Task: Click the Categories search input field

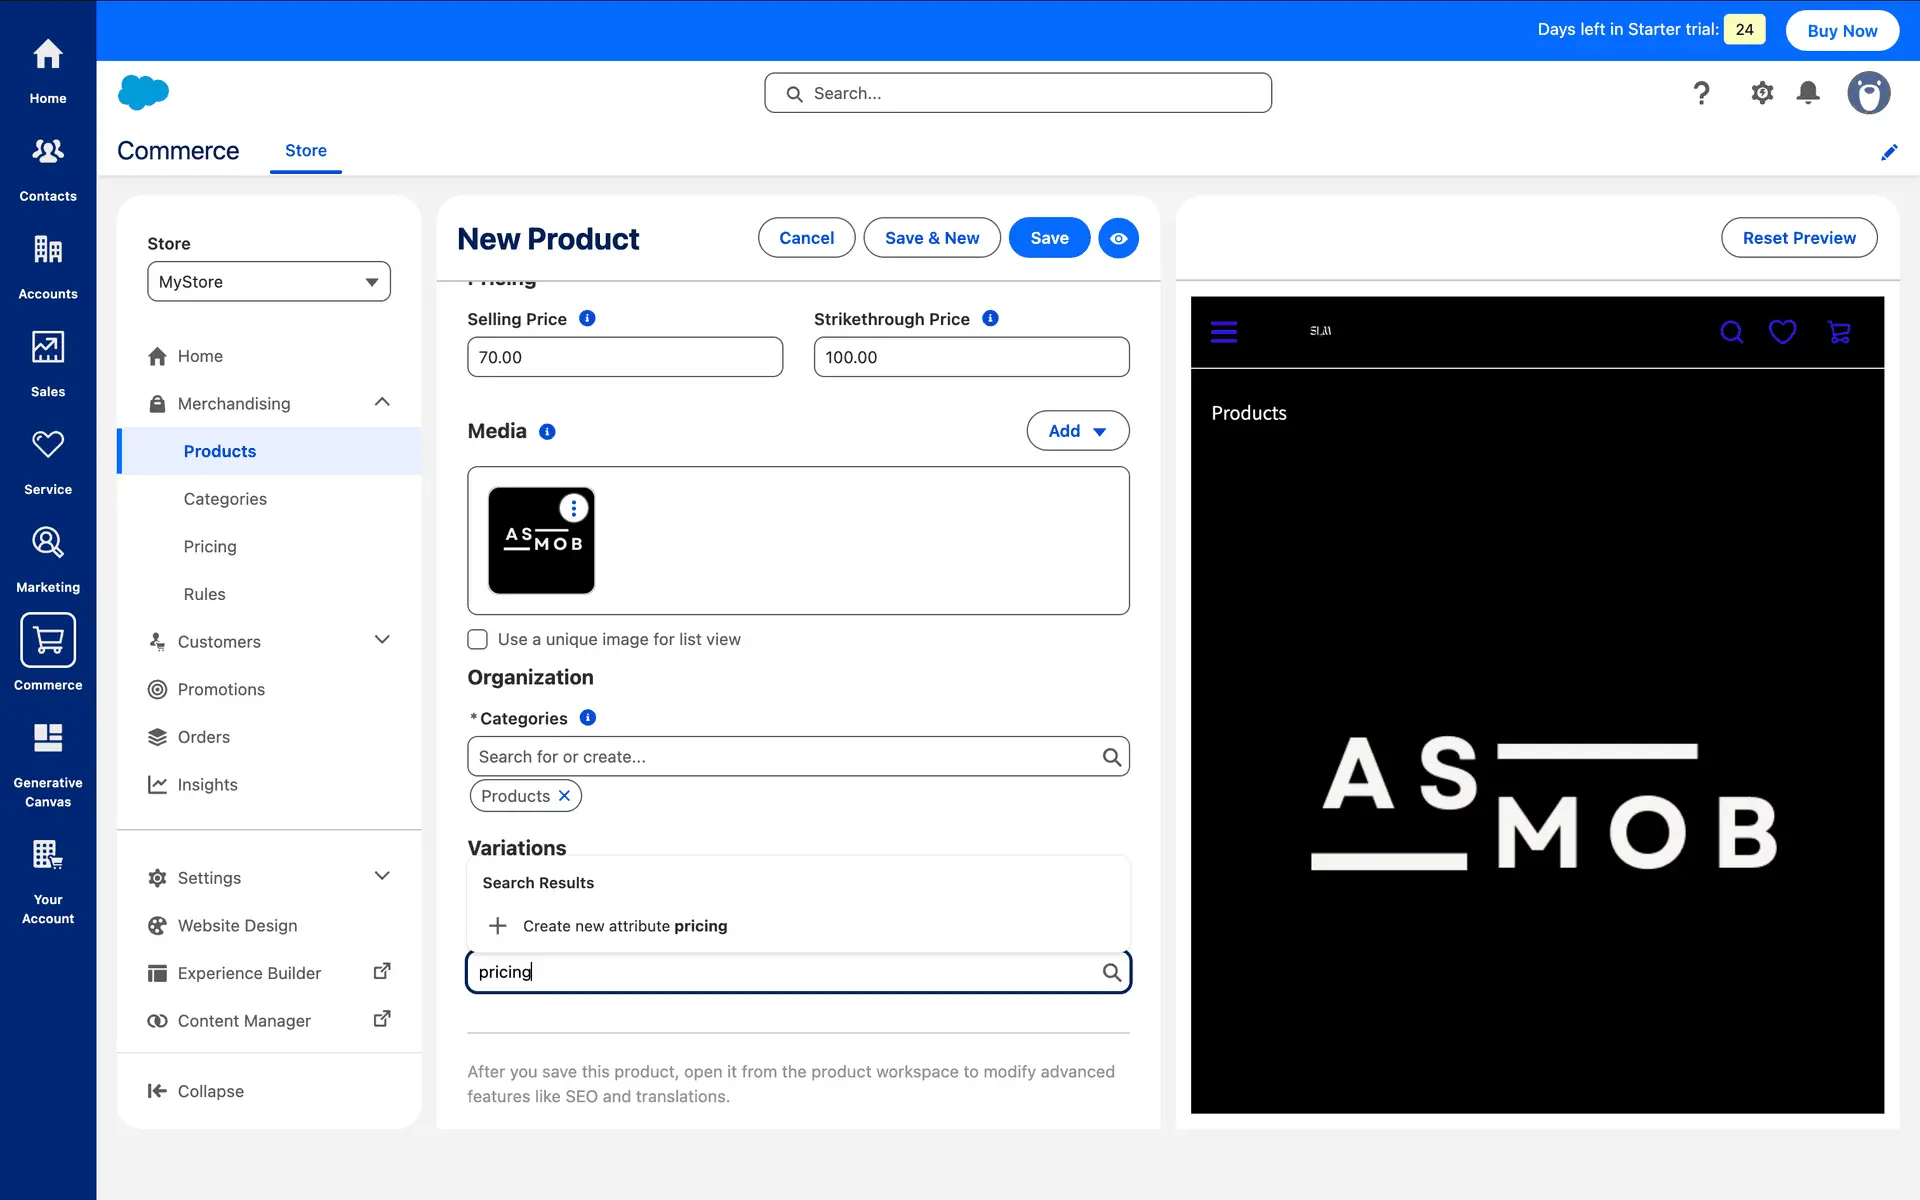Action: coord(785,757)
